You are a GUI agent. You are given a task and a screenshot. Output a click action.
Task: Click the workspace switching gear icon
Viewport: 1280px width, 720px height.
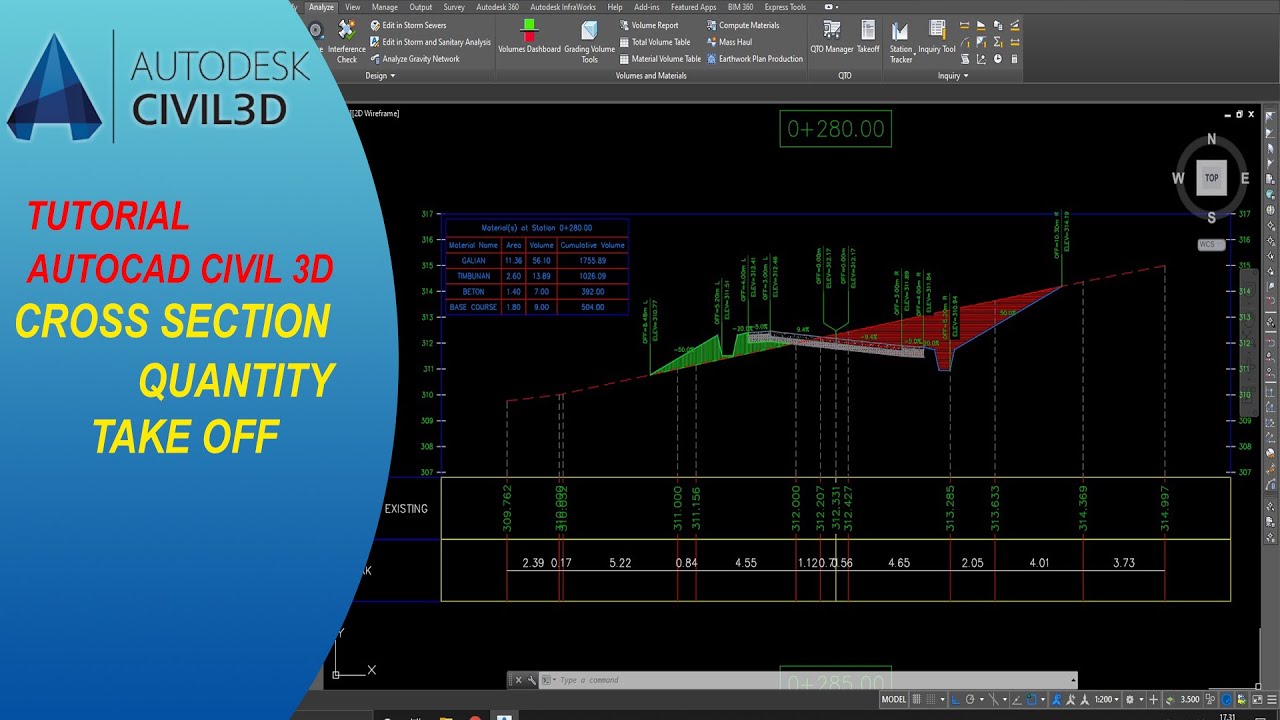(x=1129, y=700)
